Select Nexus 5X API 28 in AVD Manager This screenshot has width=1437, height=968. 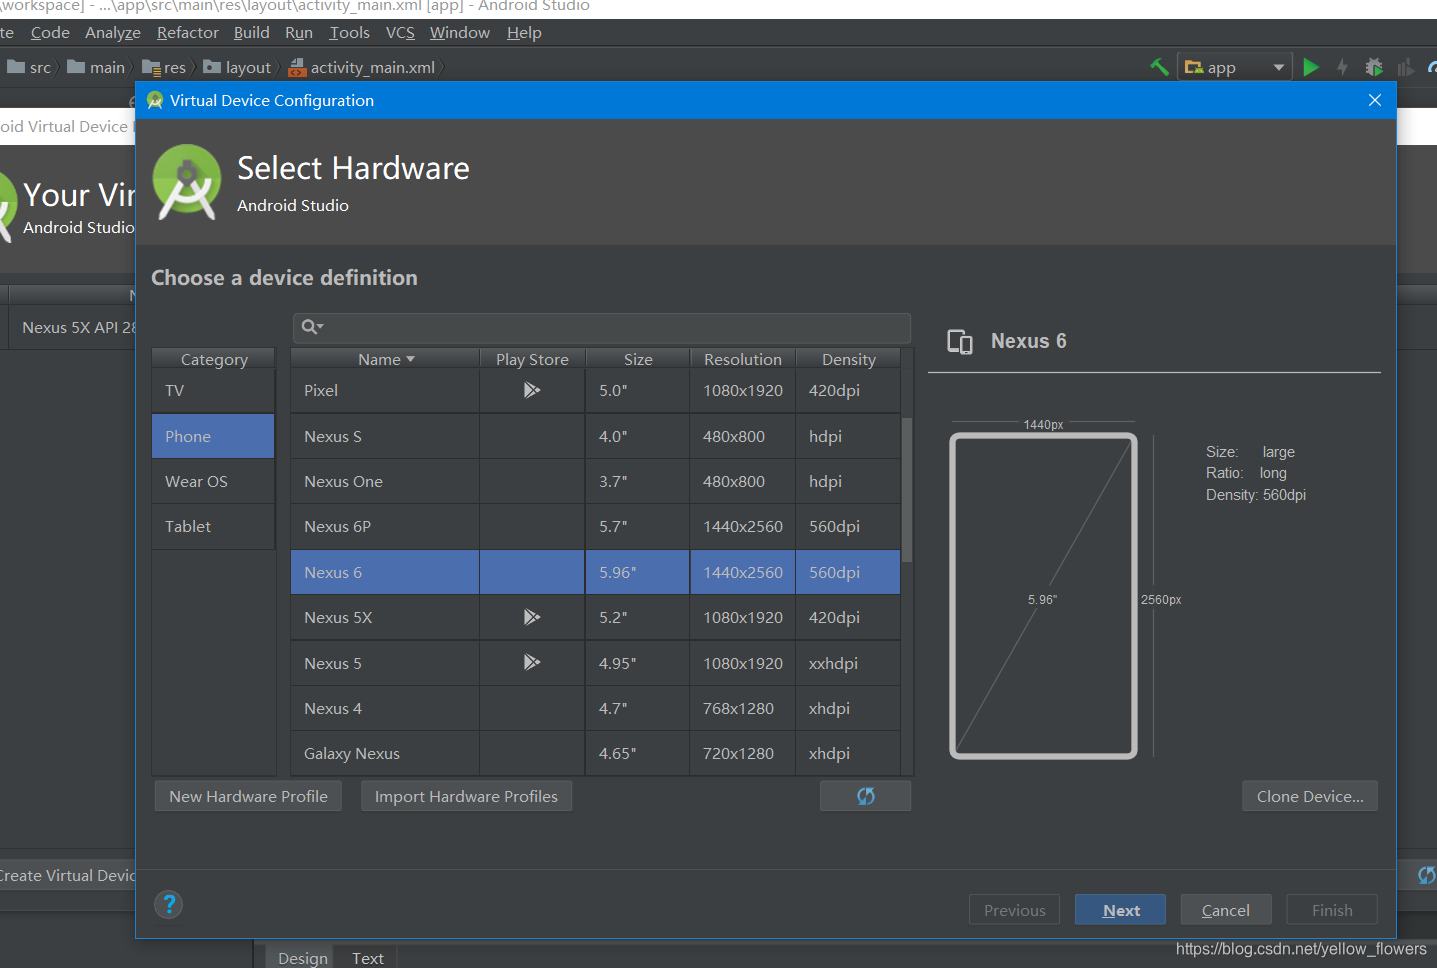coord(72,327)
